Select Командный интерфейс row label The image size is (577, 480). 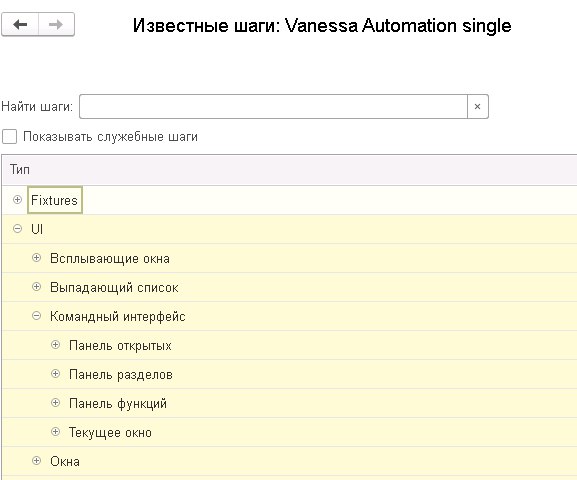[118, 317]
